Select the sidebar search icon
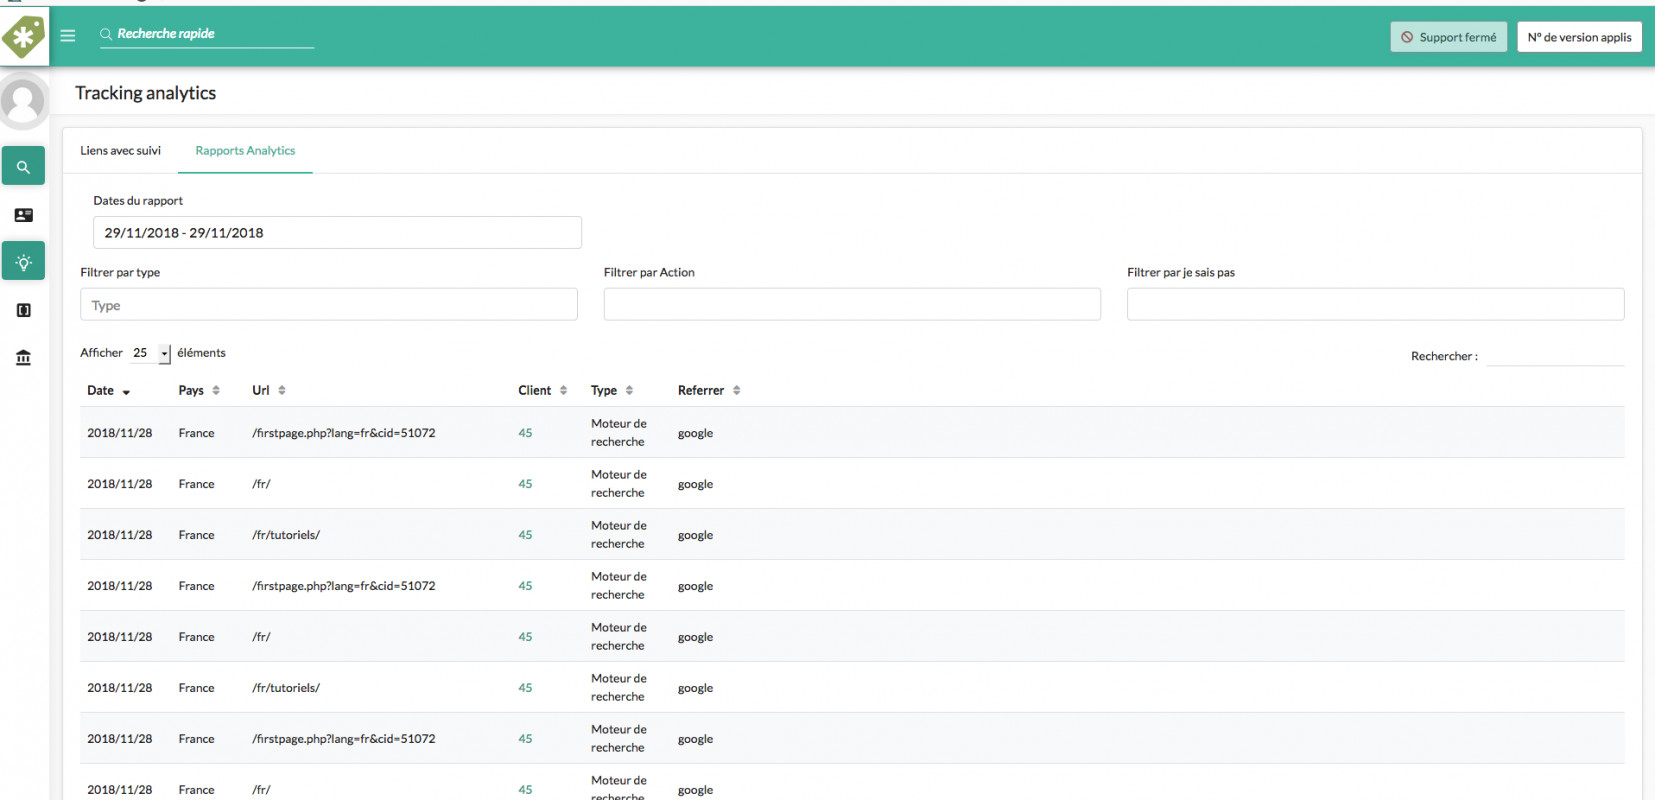This screenshot has height=800, width=1655. [x=23, y=166]
